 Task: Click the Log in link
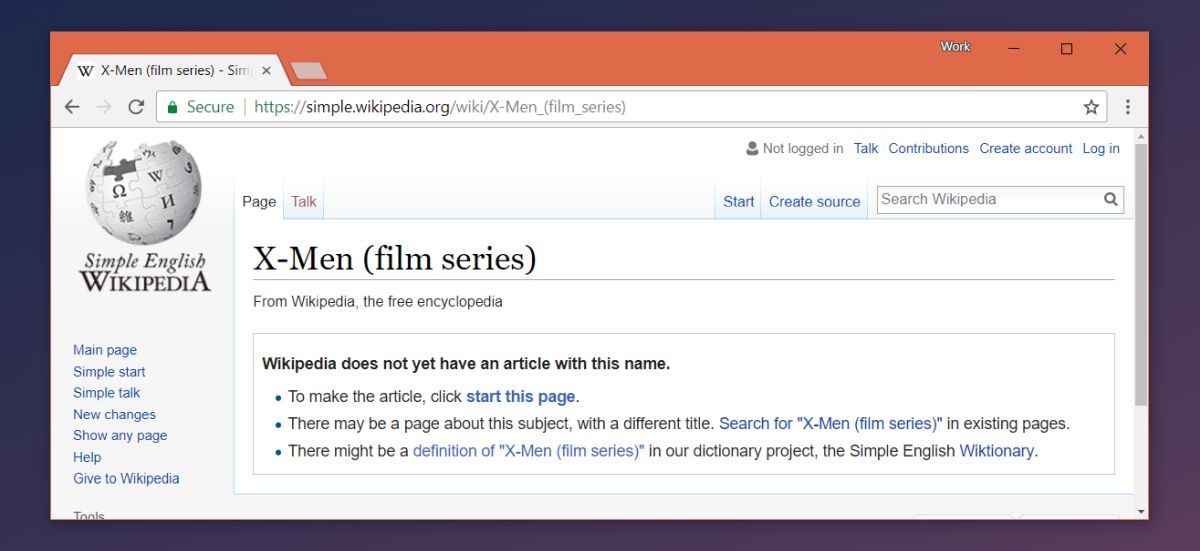[1101, 148]
